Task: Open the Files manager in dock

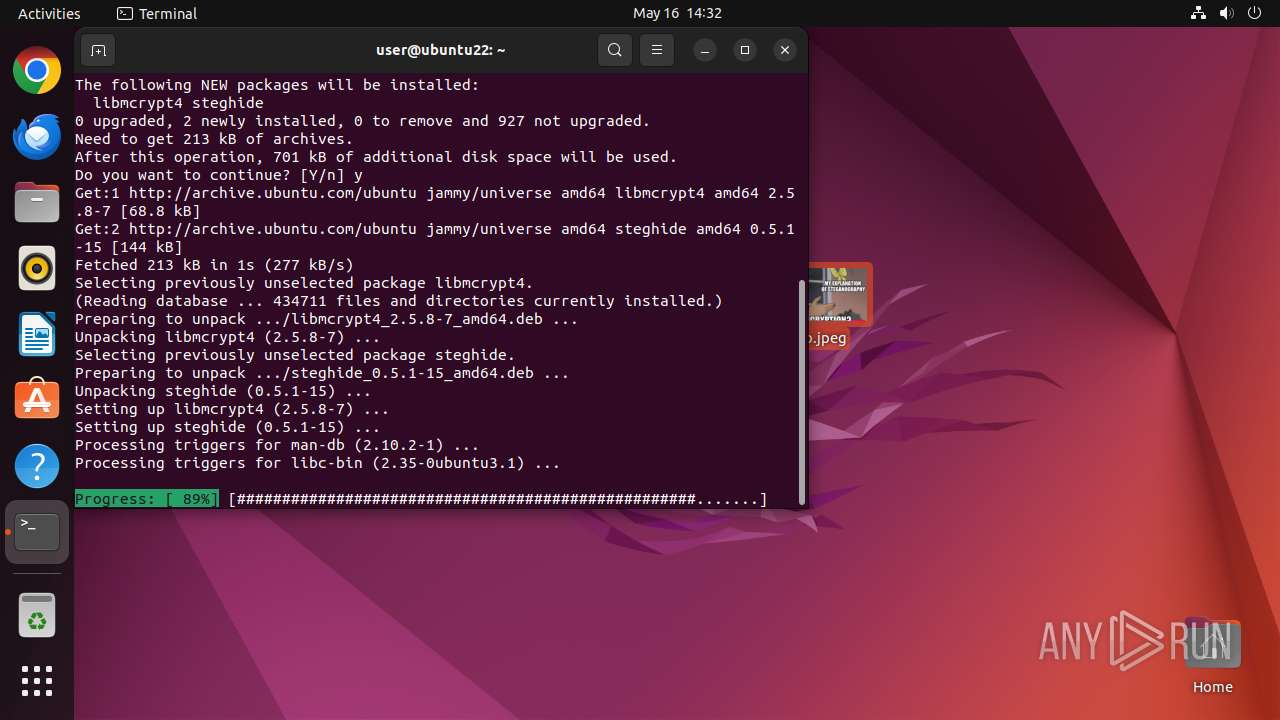Action: (37, 203)
